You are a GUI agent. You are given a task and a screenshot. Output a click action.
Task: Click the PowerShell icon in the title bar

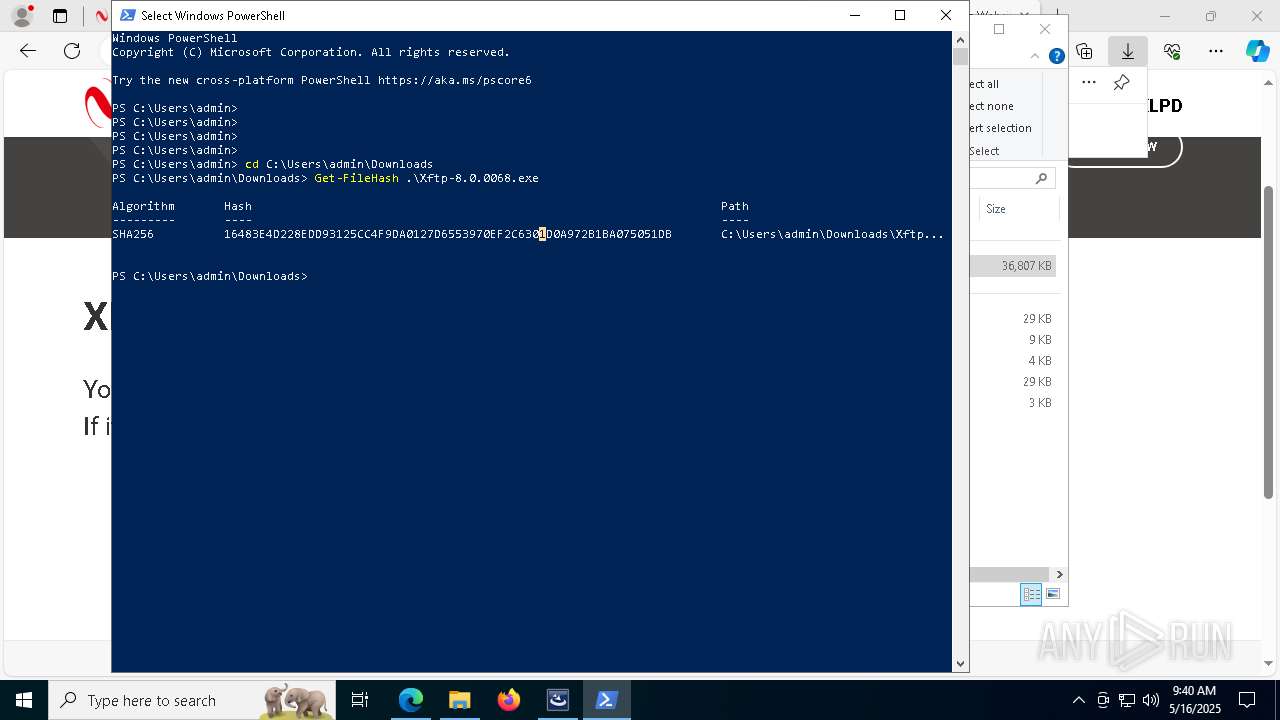pyautogui.click(x=127, y=15)
